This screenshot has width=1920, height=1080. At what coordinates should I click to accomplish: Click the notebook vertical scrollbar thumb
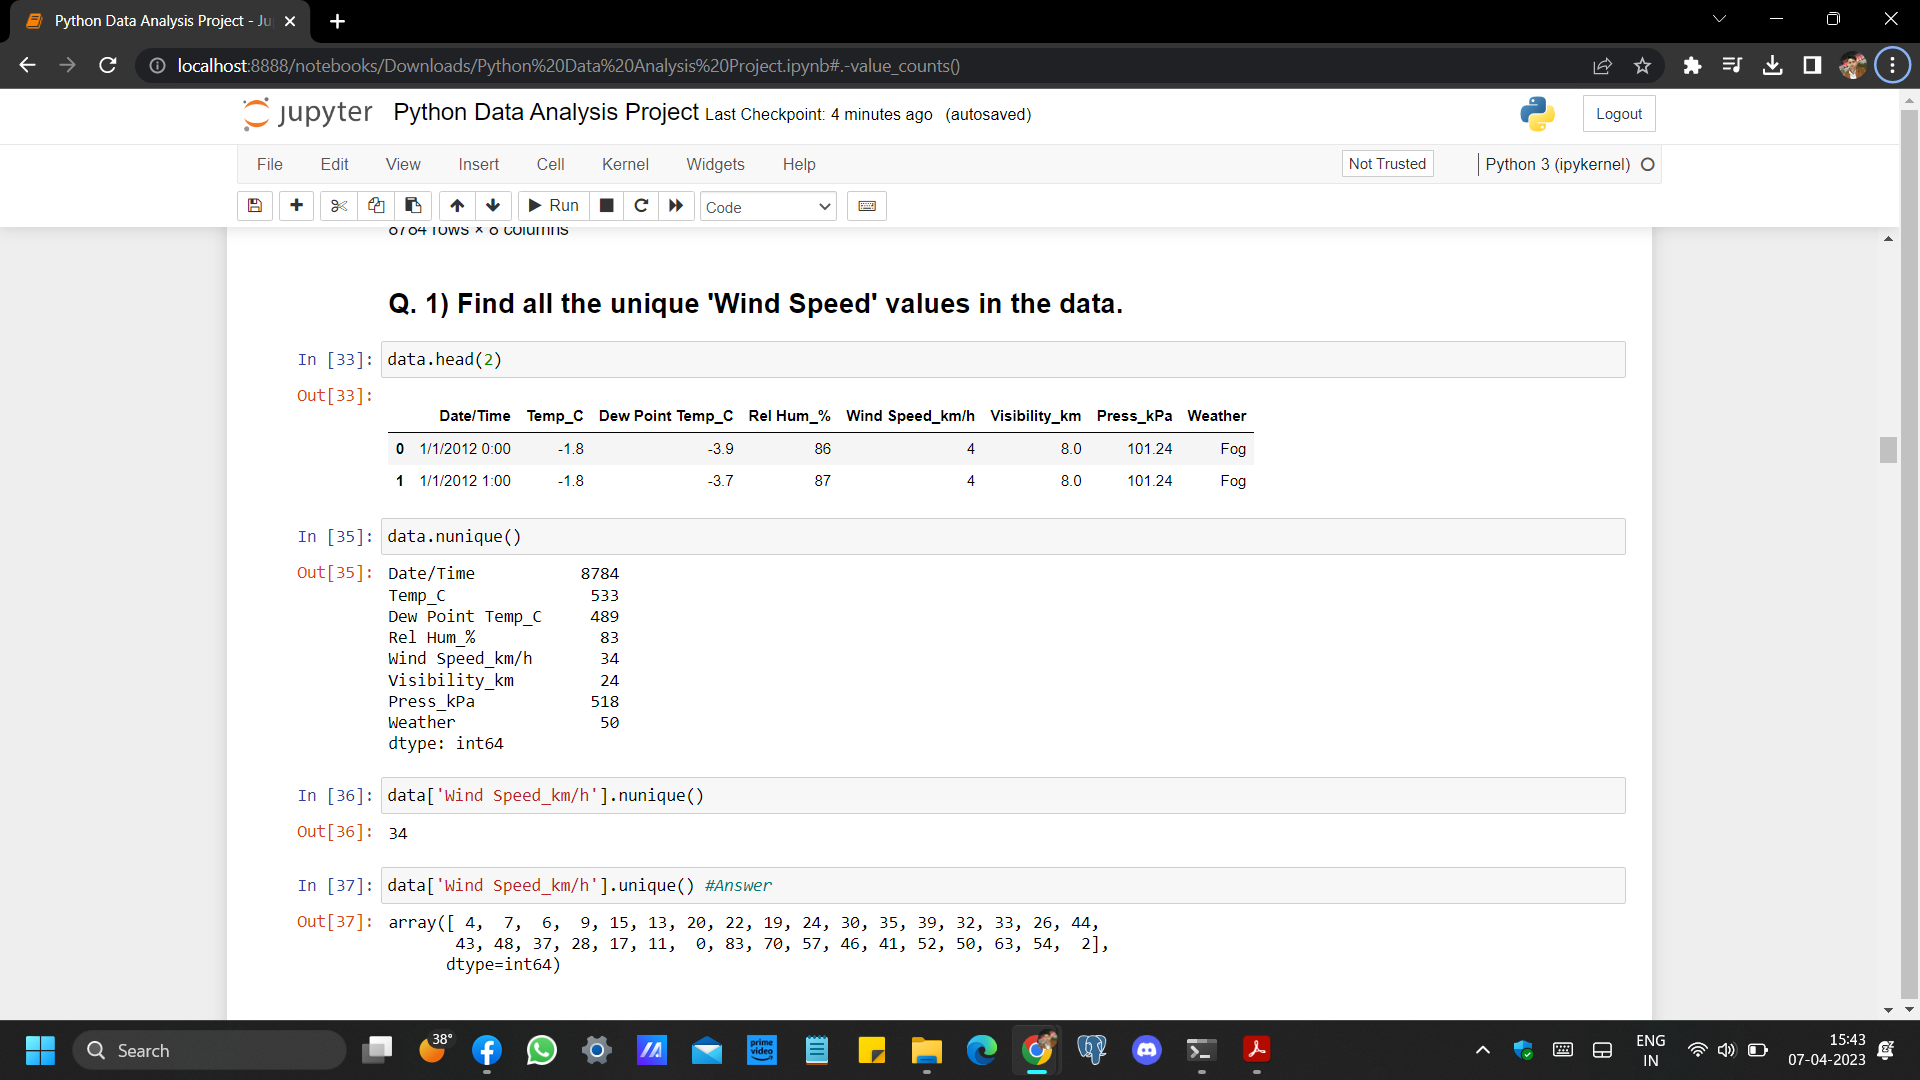(1888, 450)
